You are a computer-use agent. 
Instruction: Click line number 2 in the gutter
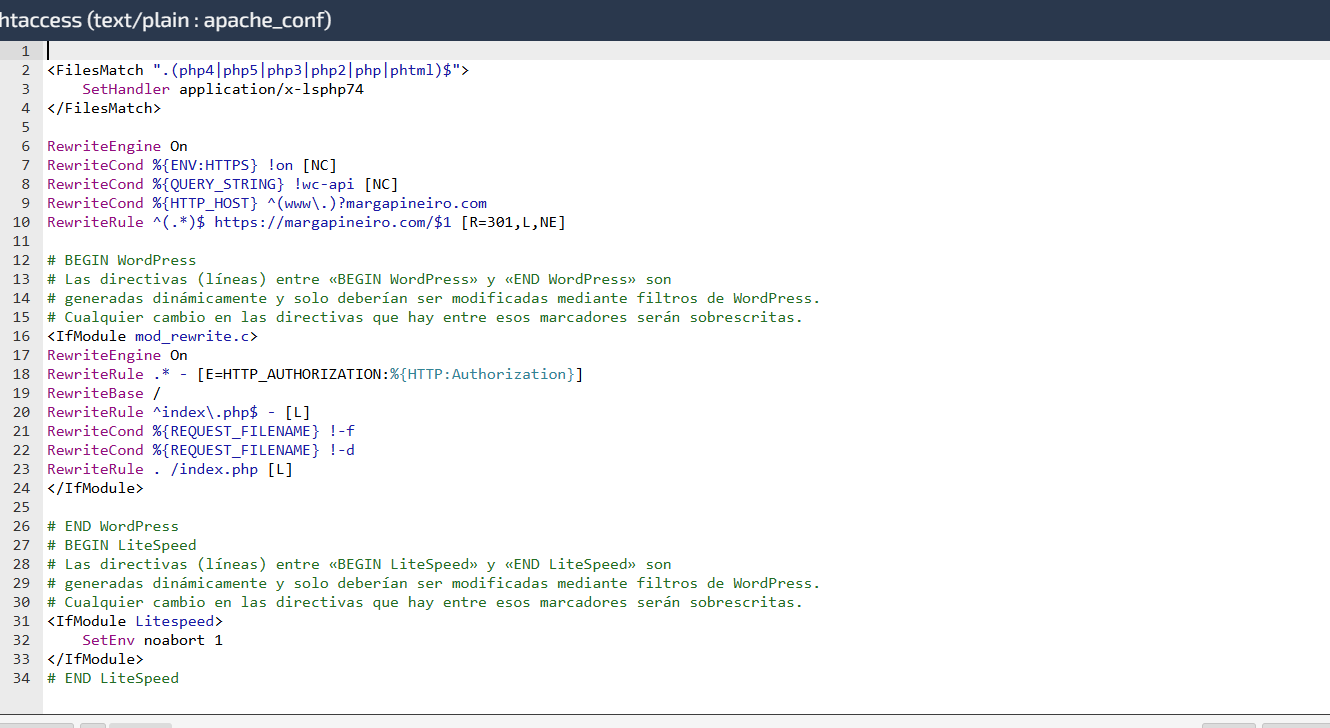(27, 70)
